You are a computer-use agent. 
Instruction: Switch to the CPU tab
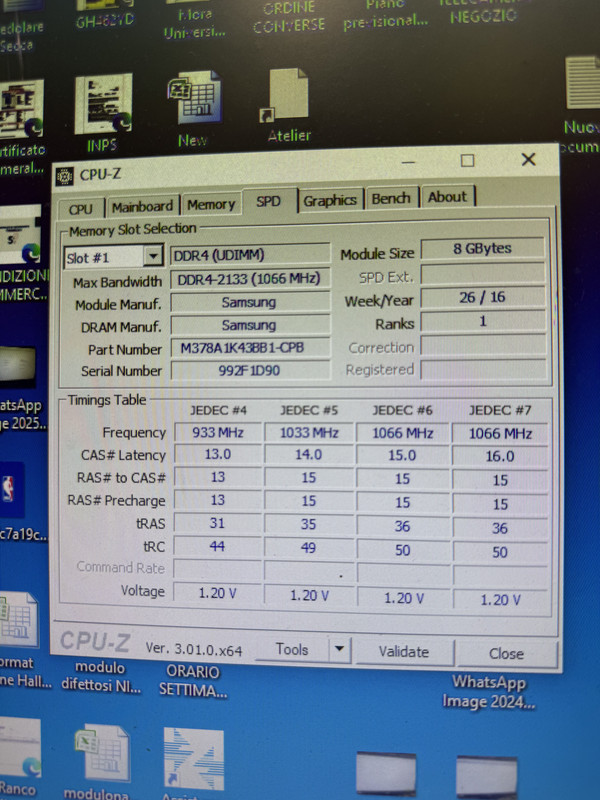pyautogui.click(x=80, y=209)
